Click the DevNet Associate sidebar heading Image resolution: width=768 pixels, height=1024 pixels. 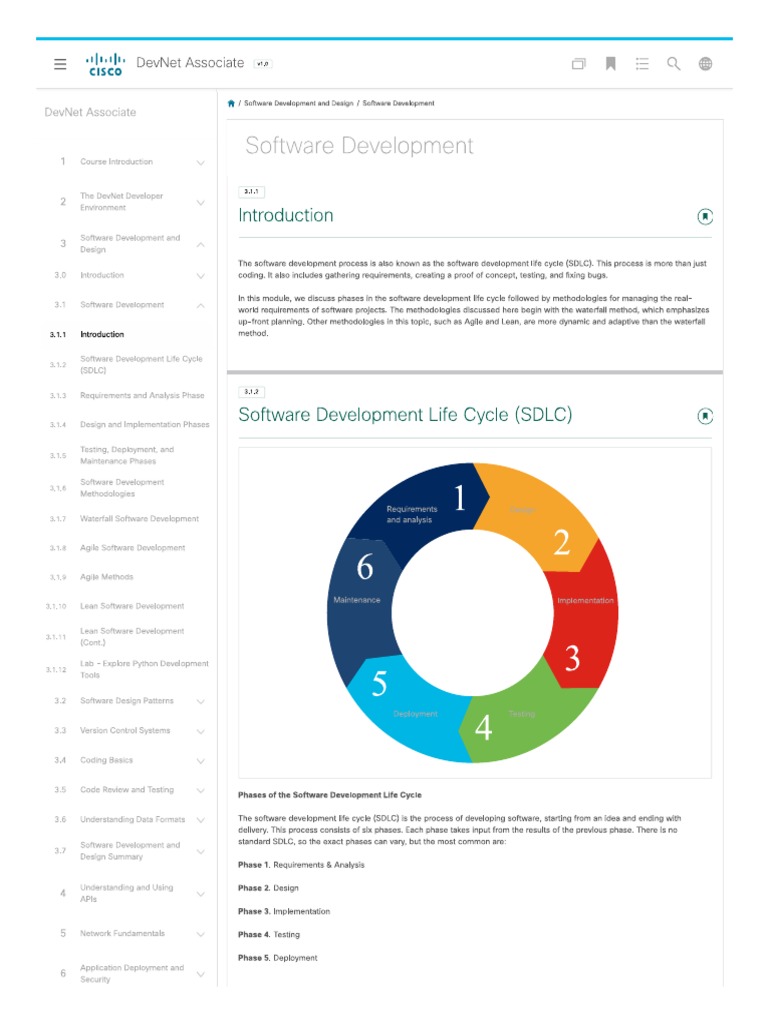pos(90,112)
